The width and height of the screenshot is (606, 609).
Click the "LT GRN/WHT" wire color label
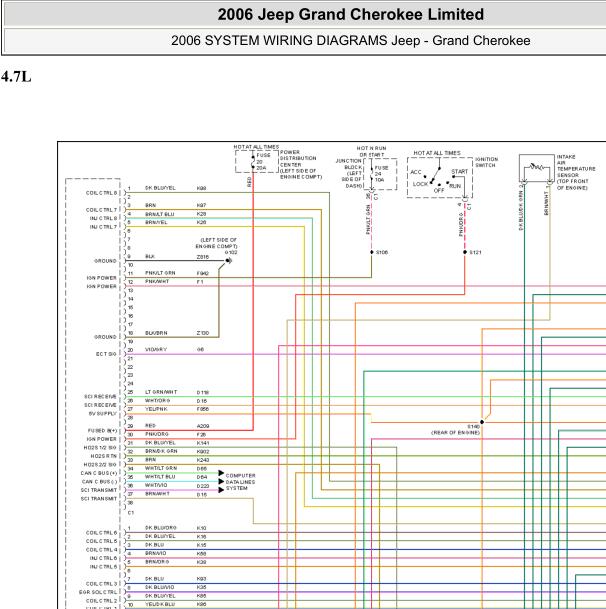pyautogui.click(x=161, y=392)
